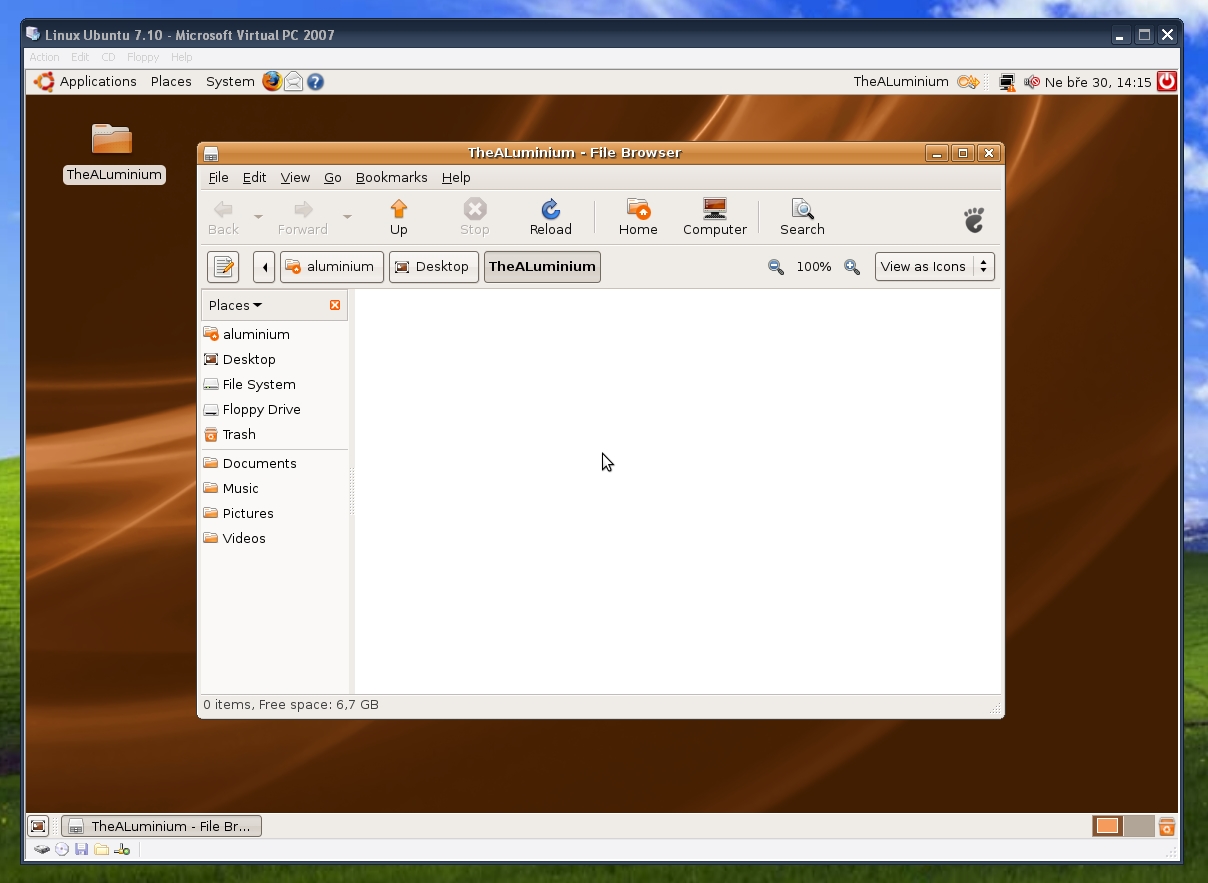Click Virtual PC floppy status icon
This screenshot has width=1208, height=883.
coord(82,849)
